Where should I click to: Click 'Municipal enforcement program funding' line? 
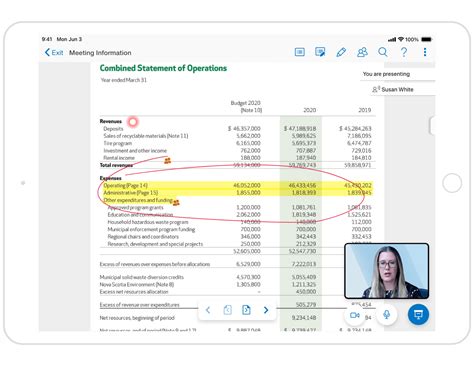coord(151,229)
